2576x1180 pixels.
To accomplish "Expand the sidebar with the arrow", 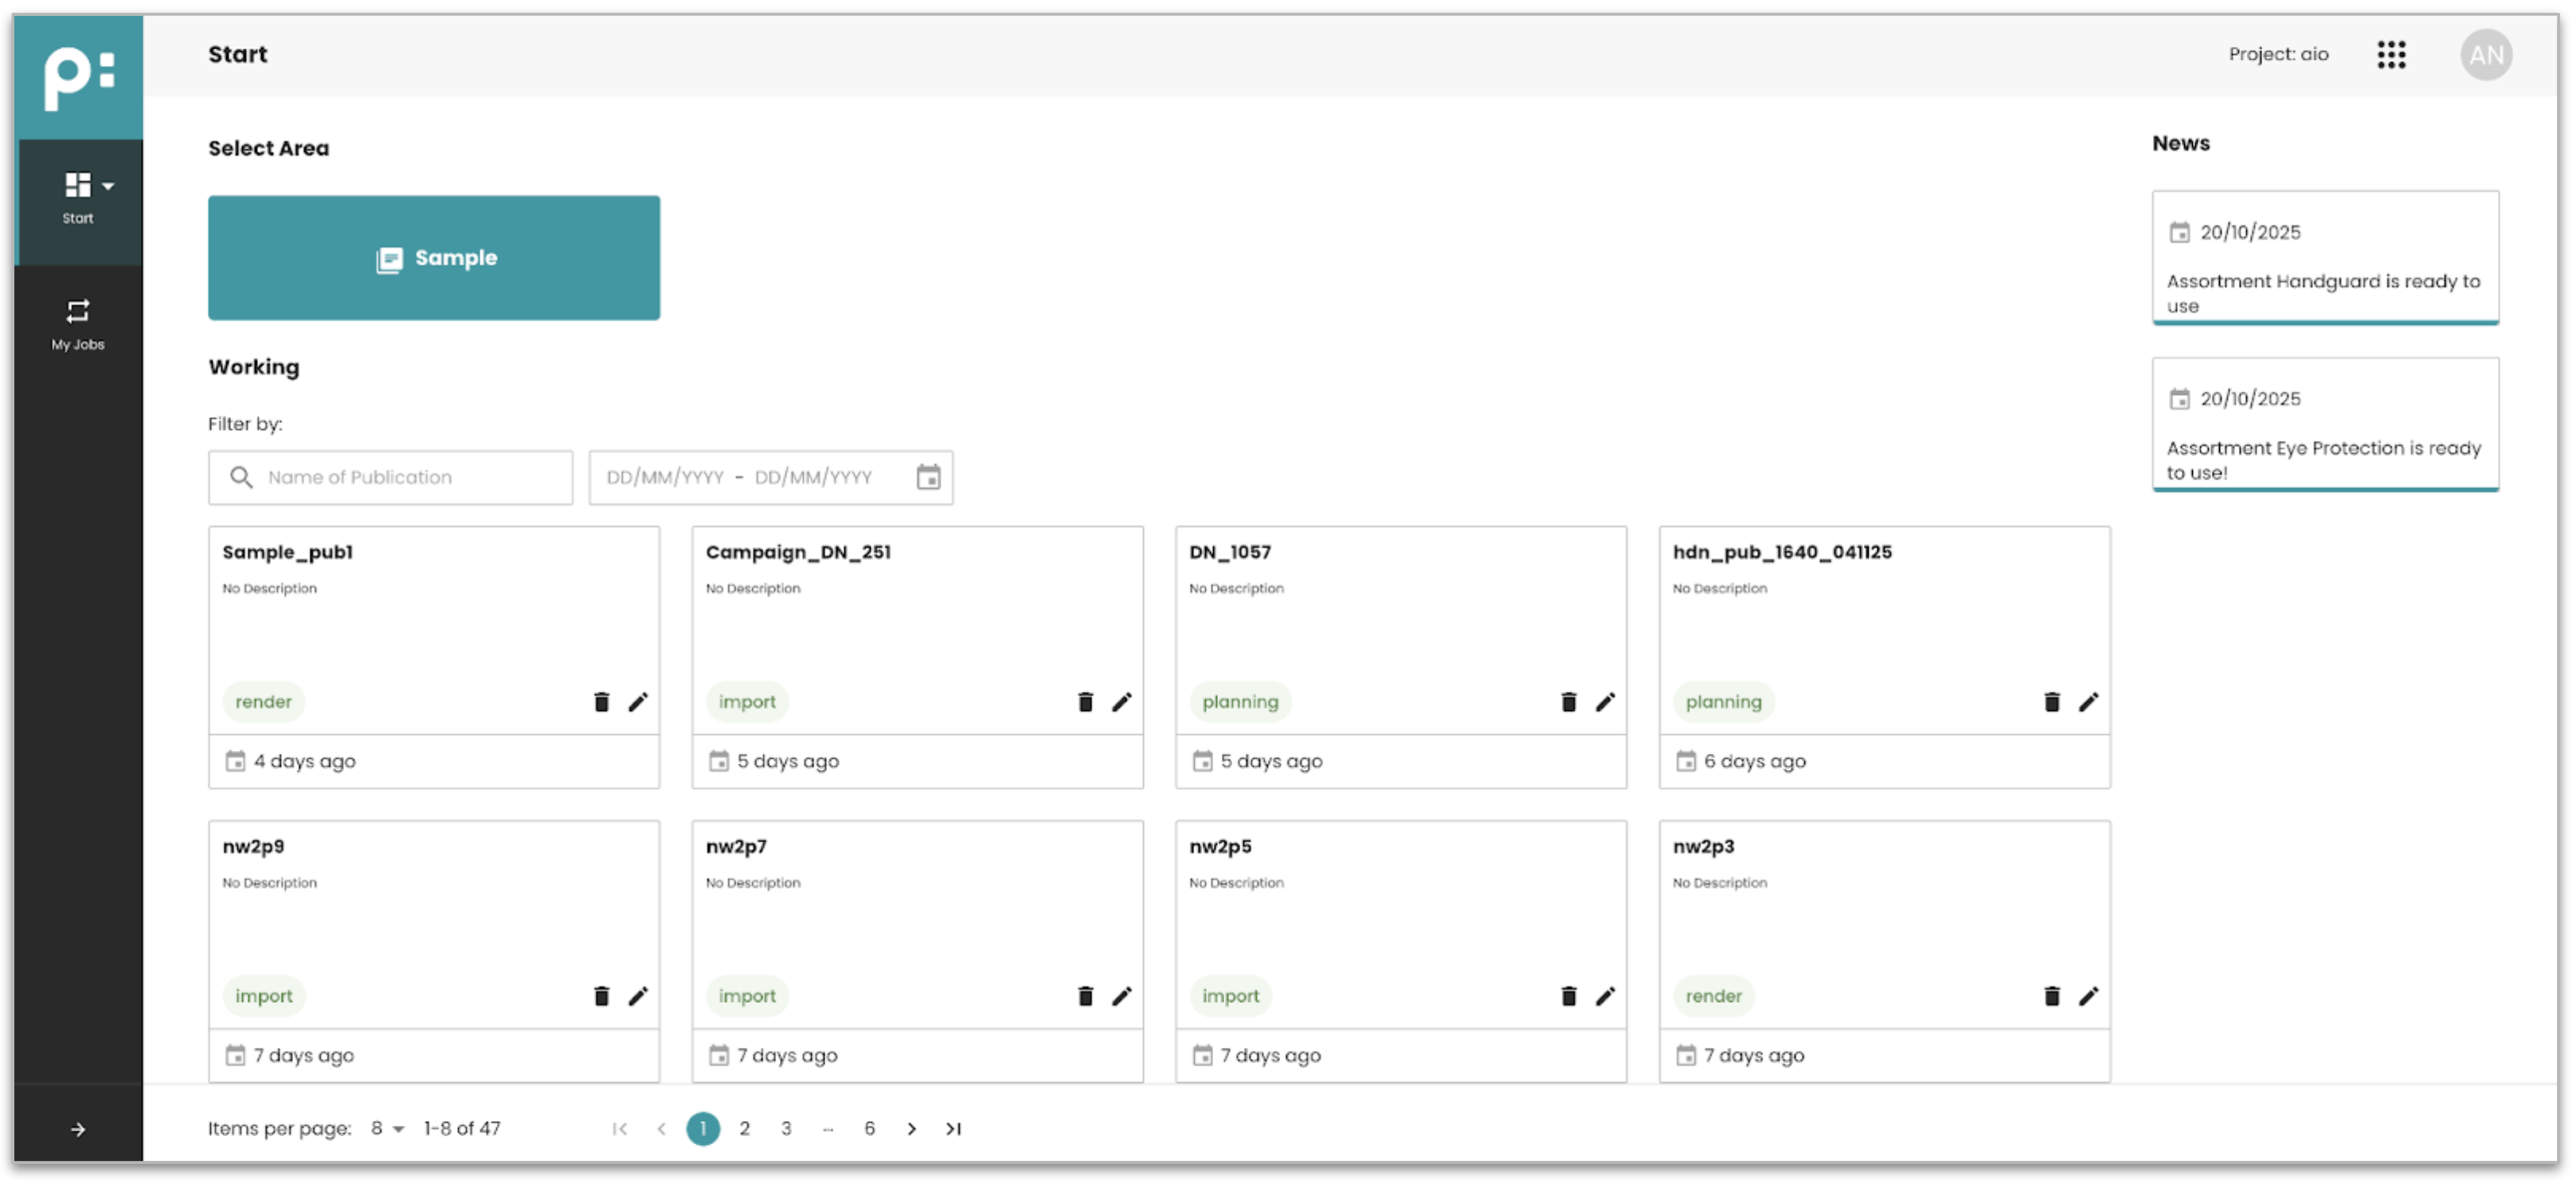I will pos(78,1129).
